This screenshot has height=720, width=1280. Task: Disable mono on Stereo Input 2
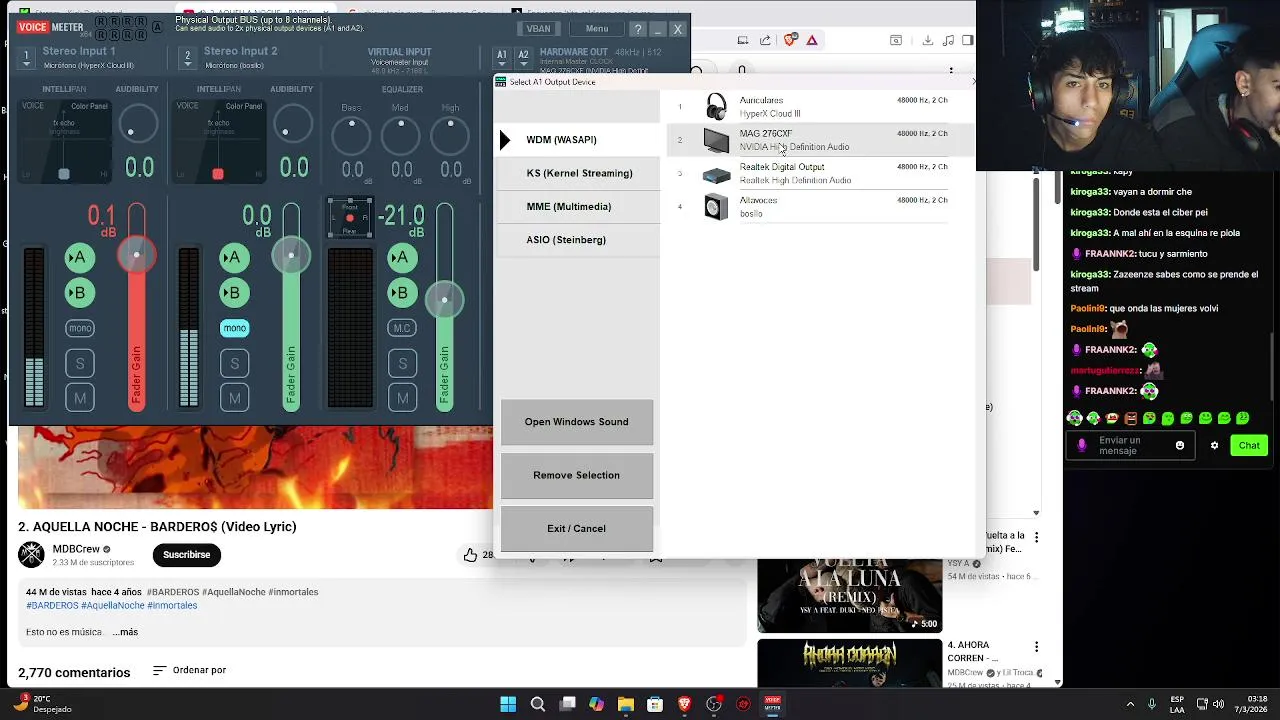tap(235, 328)
